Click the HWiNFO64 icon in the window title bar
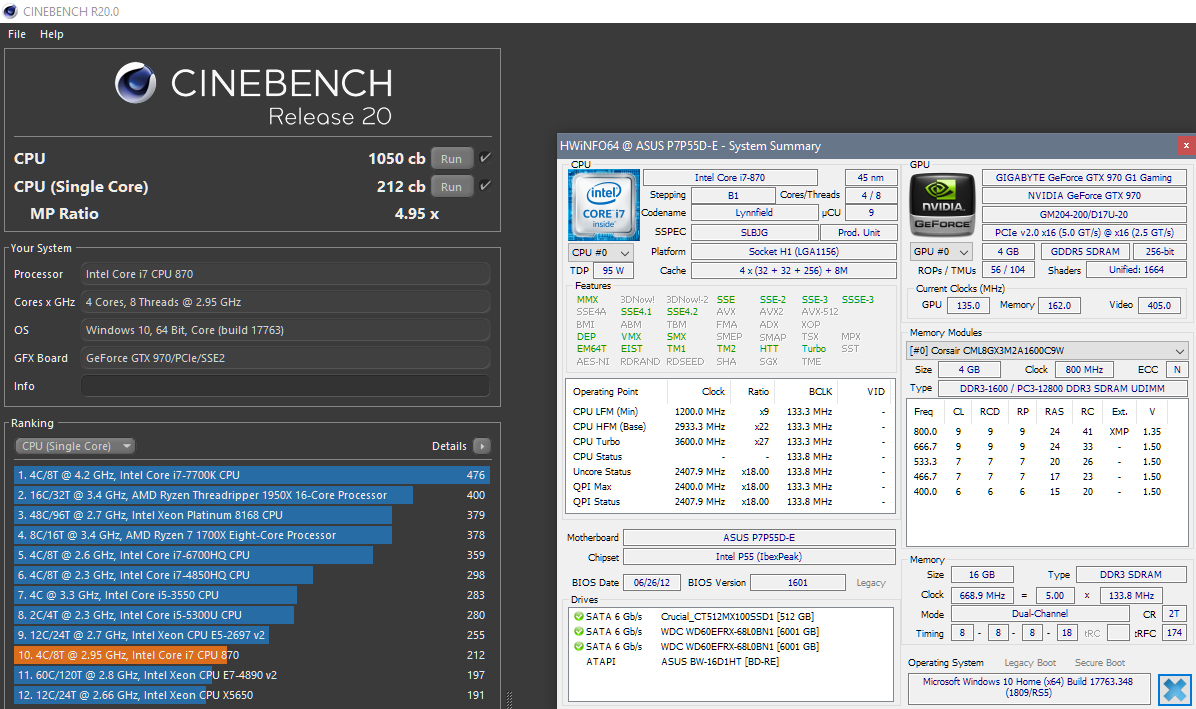This screenshot has height=709, width=1196. [566, 146]
